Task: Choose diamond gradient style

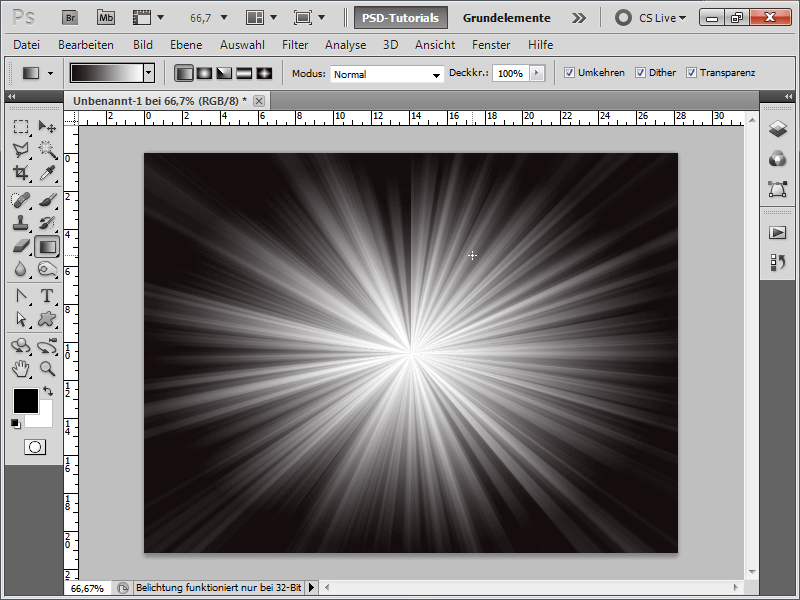Action: (x=264, y=73)
